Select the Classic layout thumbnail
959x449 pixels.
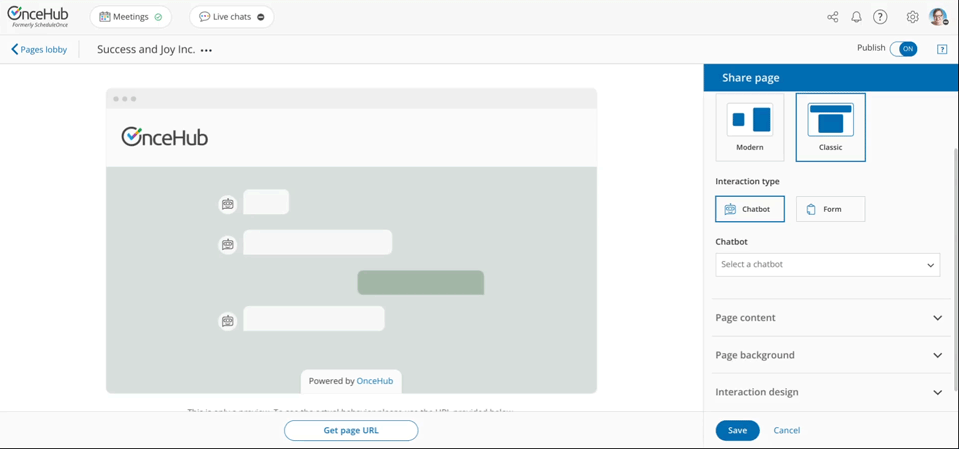831,127
